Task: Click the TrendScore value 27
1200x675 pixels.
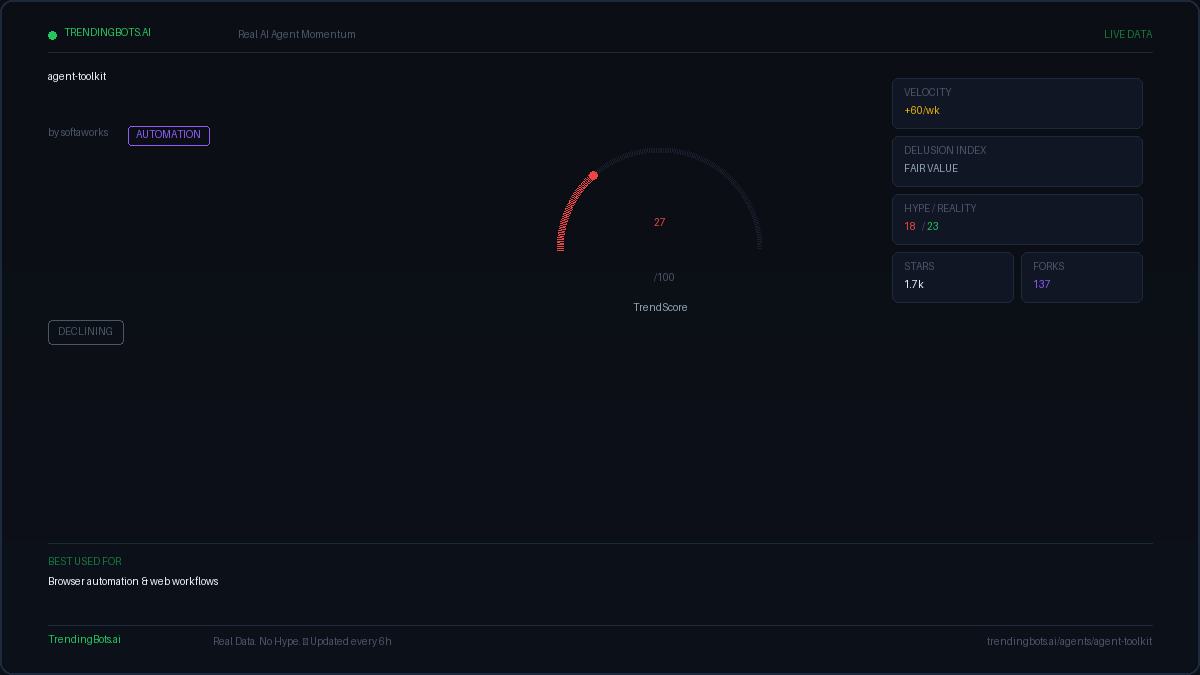Action: [x=660, y=223]
